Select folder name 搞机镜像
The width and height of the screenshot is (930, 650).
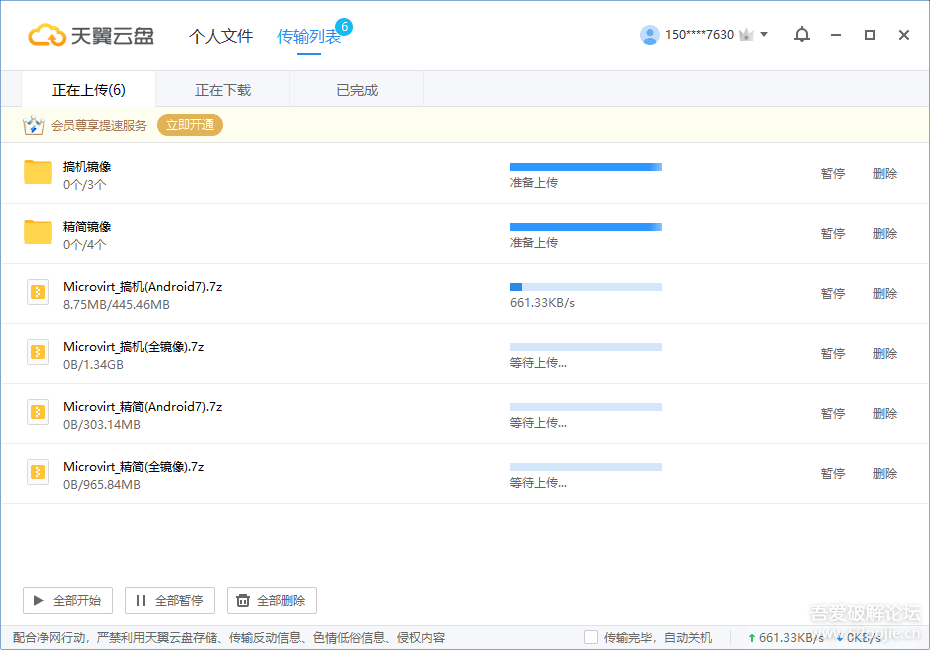pos(87,167)
